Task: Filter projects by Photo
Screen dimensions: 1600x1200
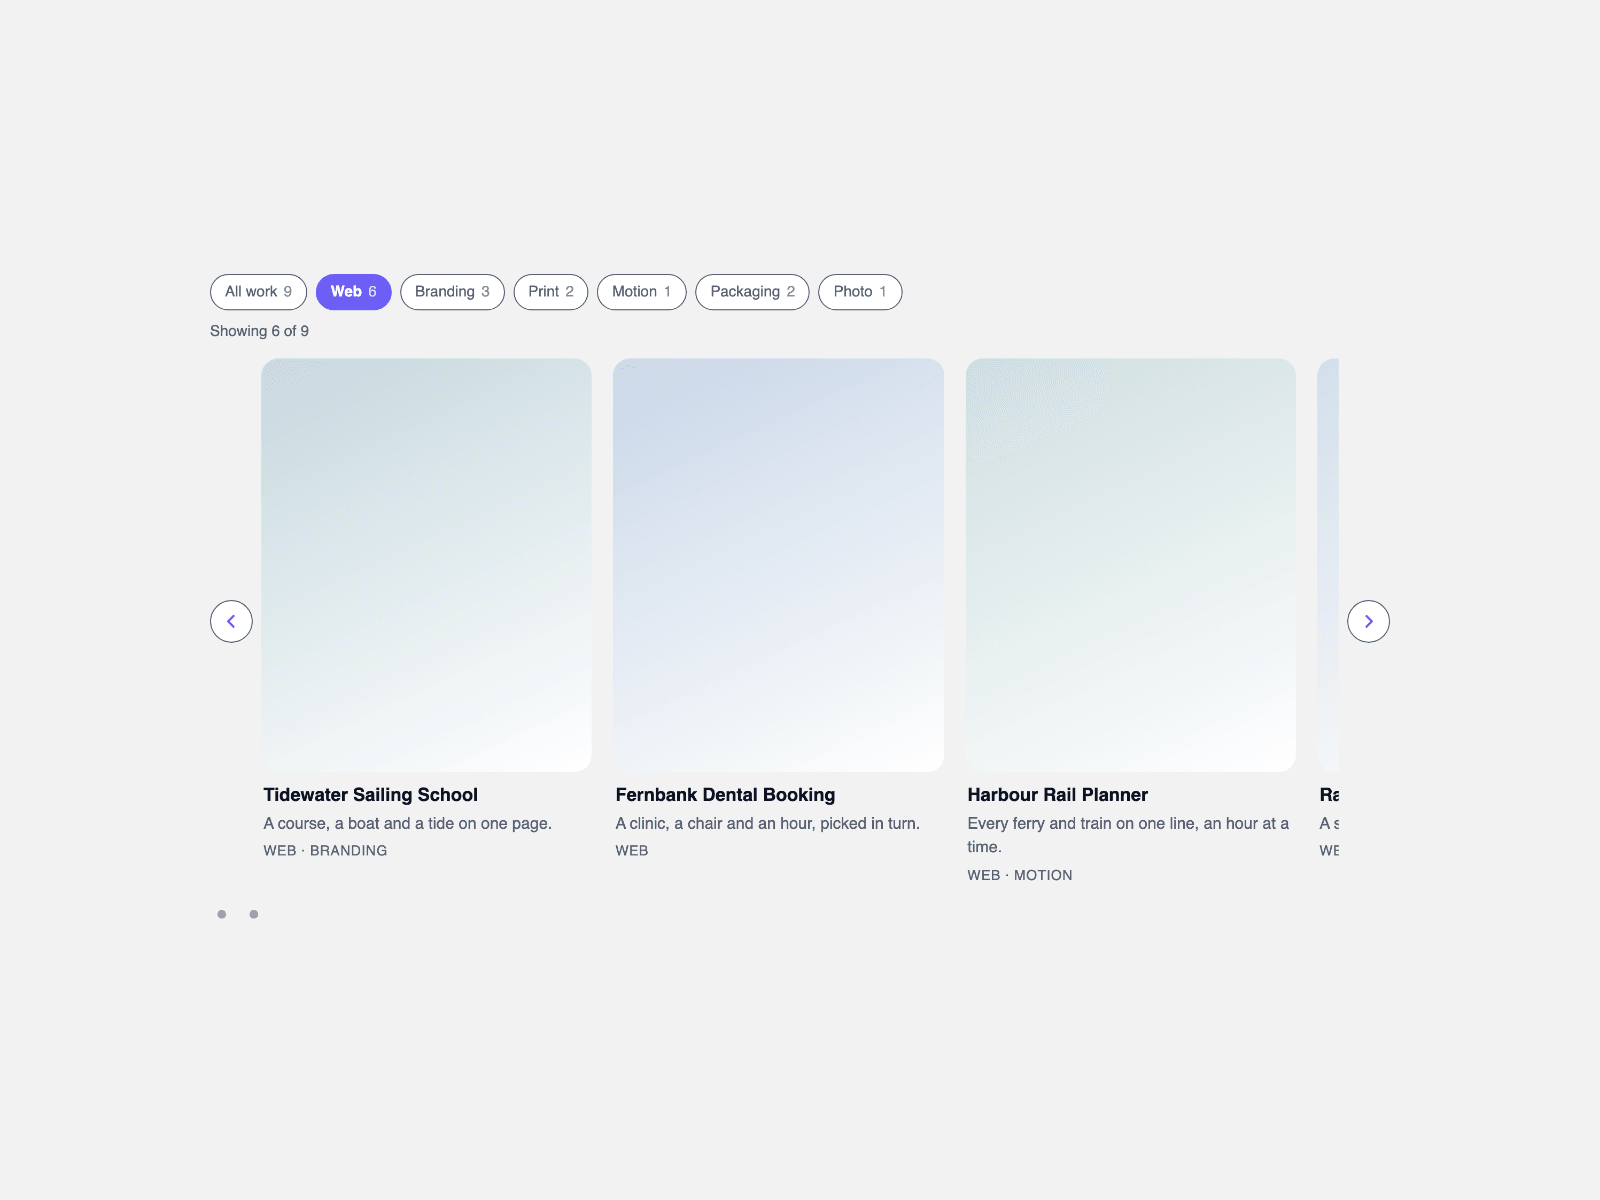Action: point(860,292)
